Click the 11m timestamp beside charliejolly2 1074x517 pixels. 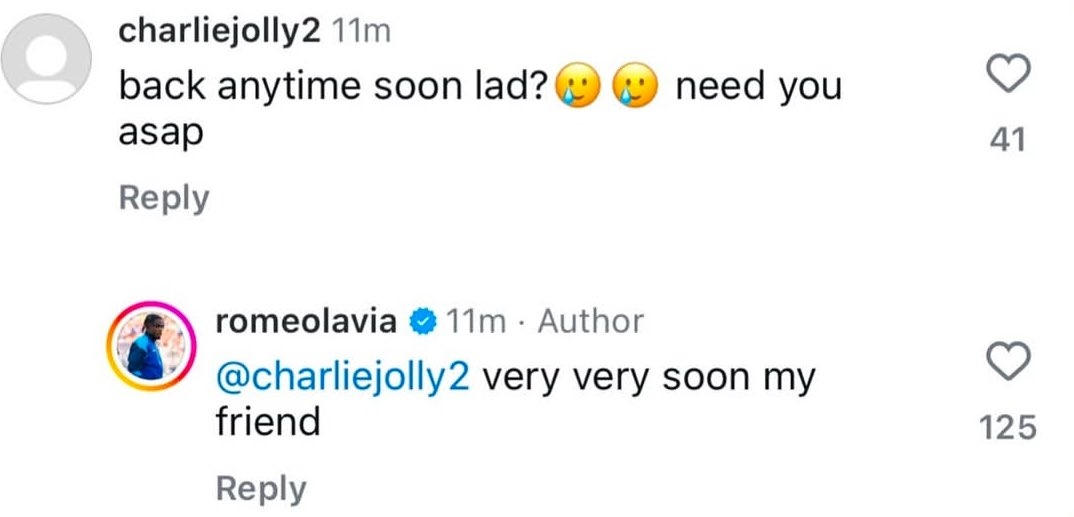[360, 32]
